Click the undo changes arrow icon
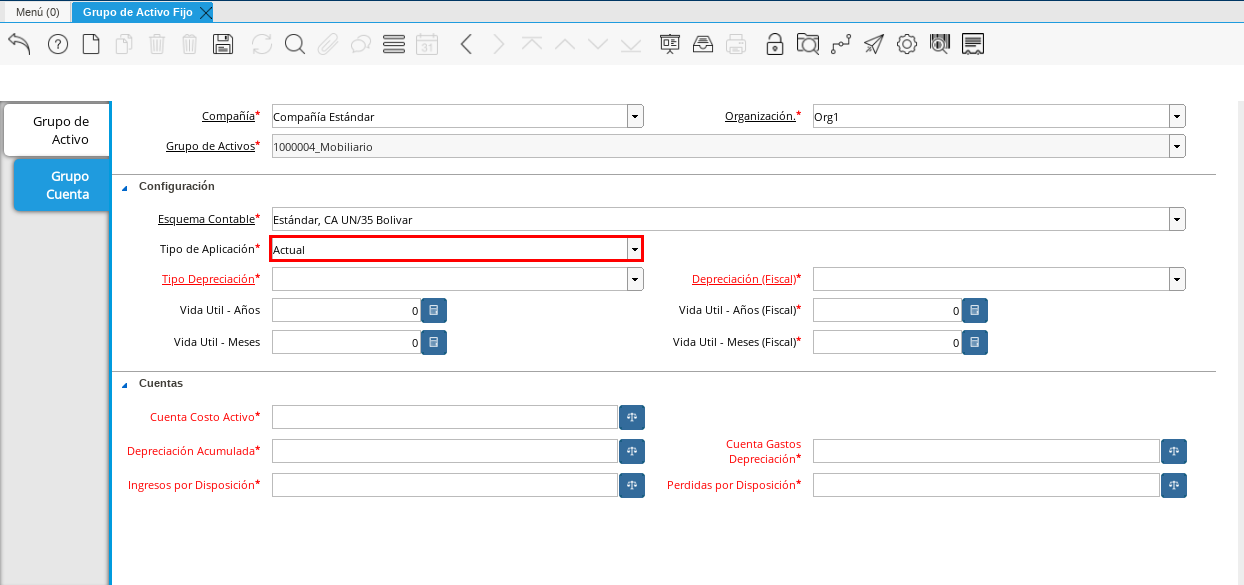The height and width of the screenshot is (585, 1244). tap(20, 44)
